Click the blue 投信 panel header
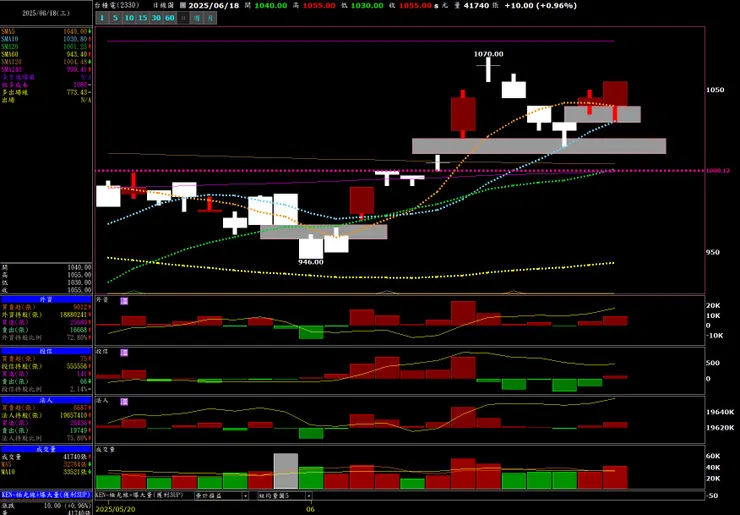 coord(46,351)
